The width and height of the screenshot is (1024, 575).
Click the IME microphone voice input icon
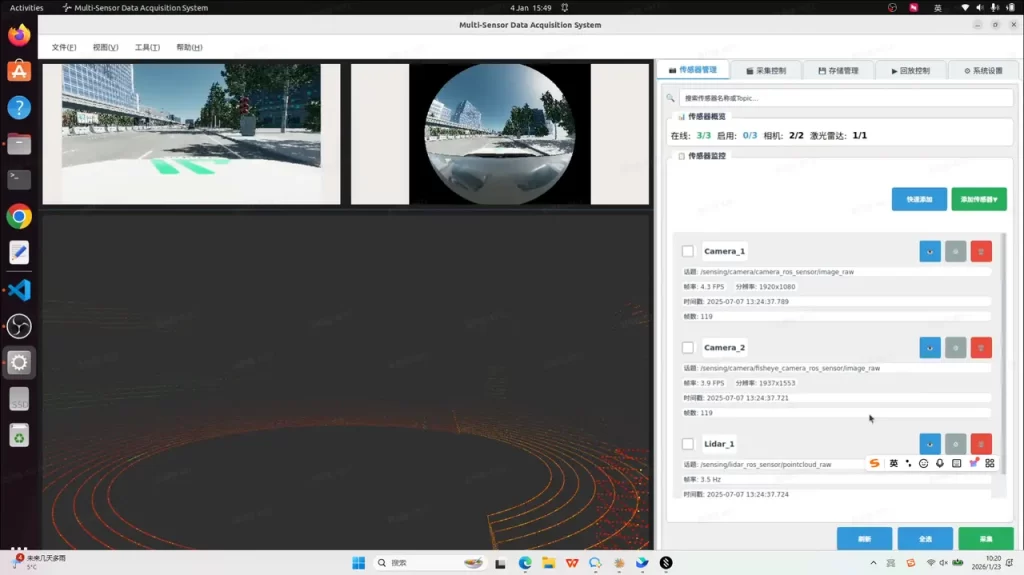click(940, 463)
